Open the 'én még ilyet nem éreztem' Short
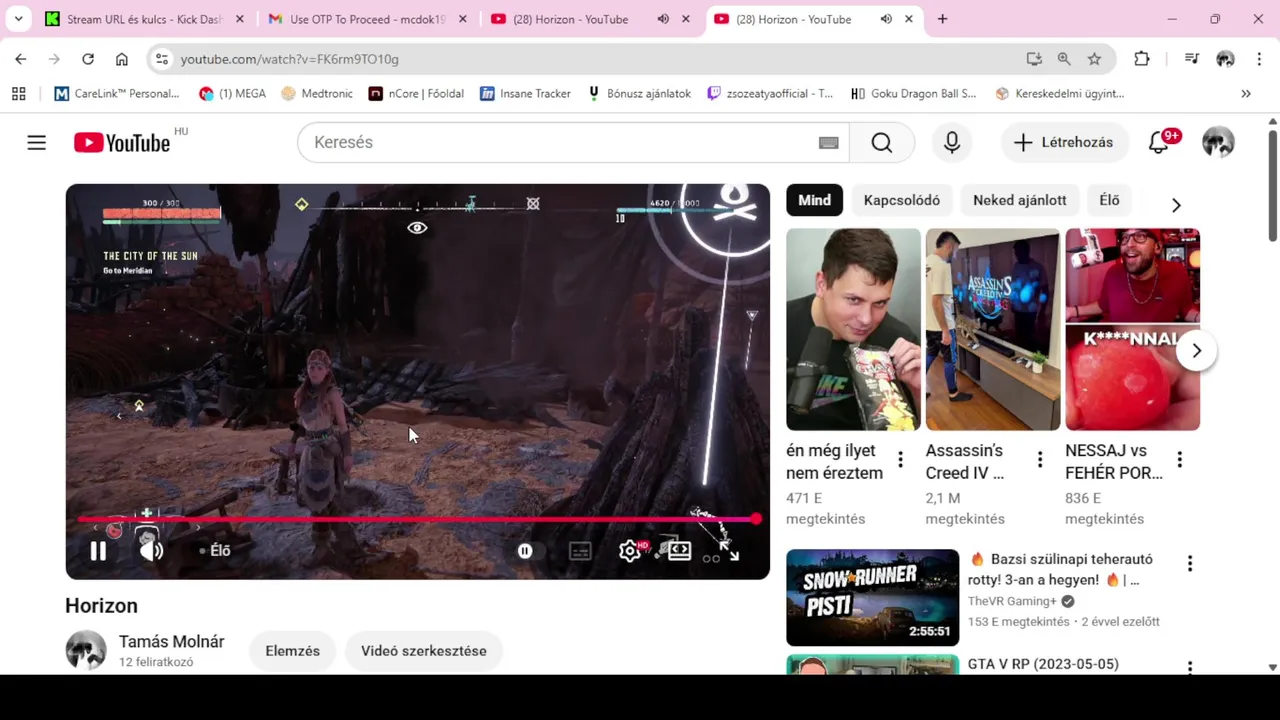Image resolution: width=1280 pixels, height=720 pixels. tap(853, 330)
